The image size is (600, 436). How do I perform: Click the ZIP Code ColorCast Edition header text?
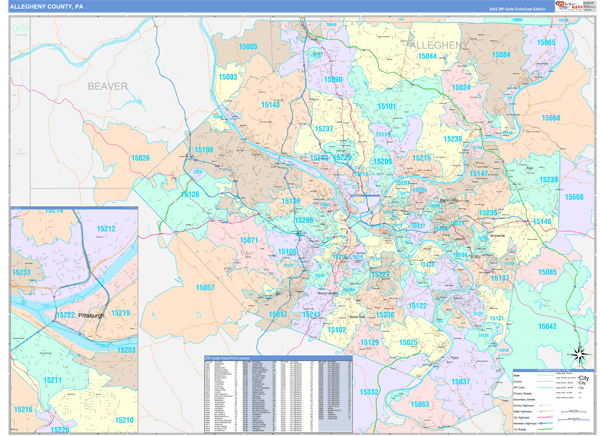point(517,7)
